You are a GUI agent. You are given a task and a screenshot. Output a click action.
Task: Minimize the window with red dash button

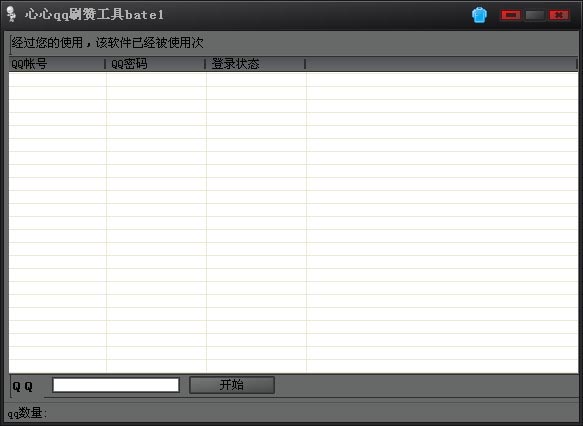[511, 15]
